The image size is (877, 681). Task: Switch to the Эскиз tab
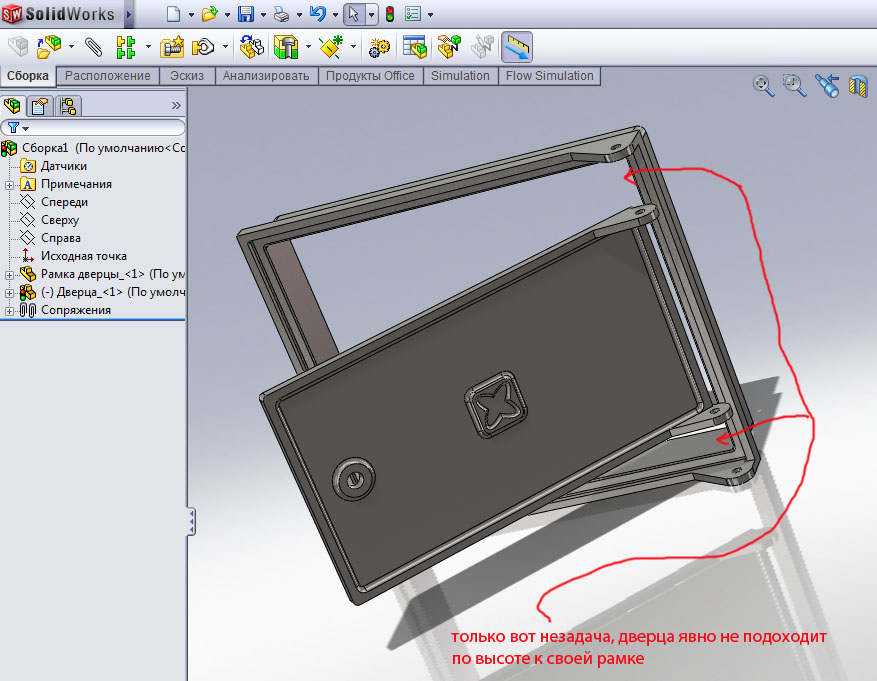(x=187, y=76)
